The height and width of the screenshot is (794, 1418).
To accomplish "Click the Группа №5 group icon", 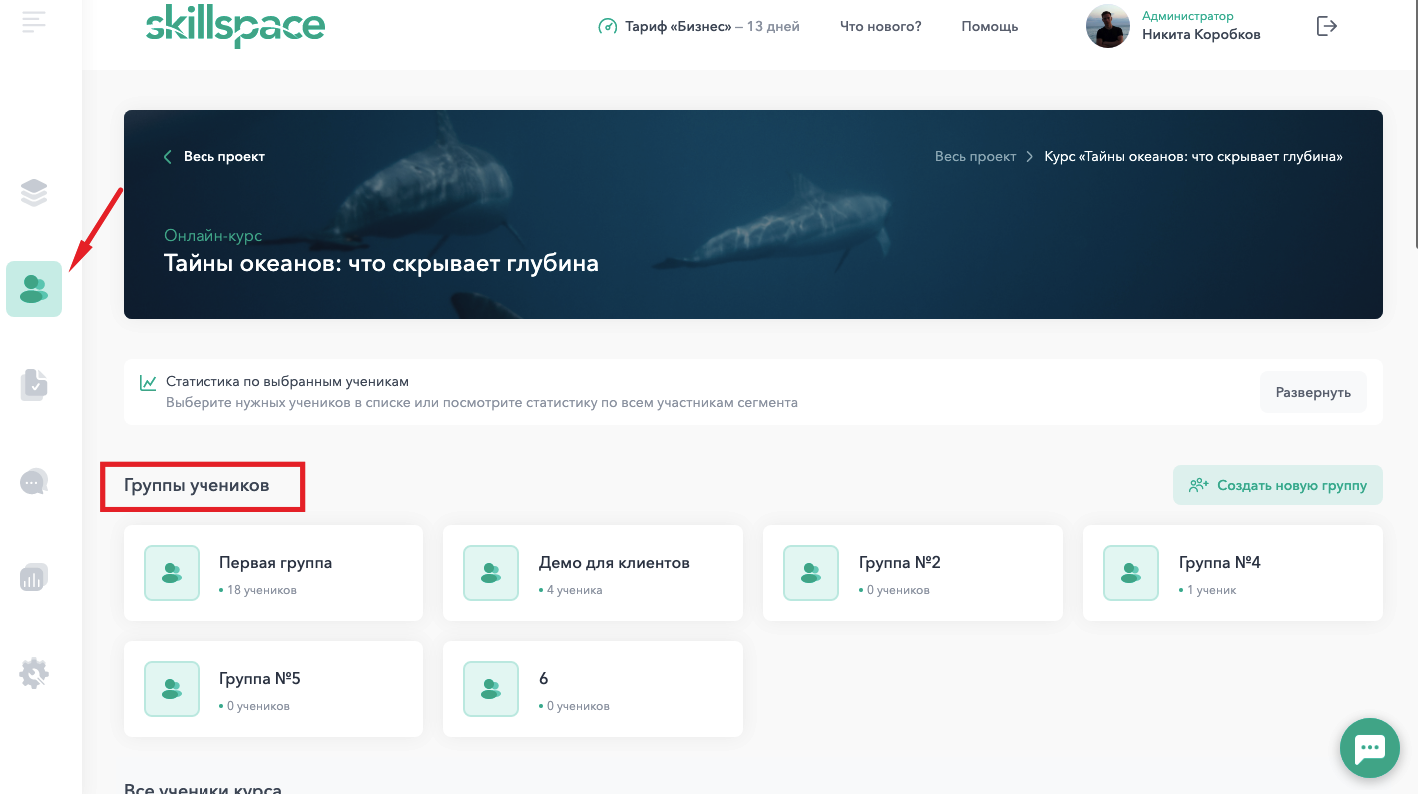I will (172, 689).
